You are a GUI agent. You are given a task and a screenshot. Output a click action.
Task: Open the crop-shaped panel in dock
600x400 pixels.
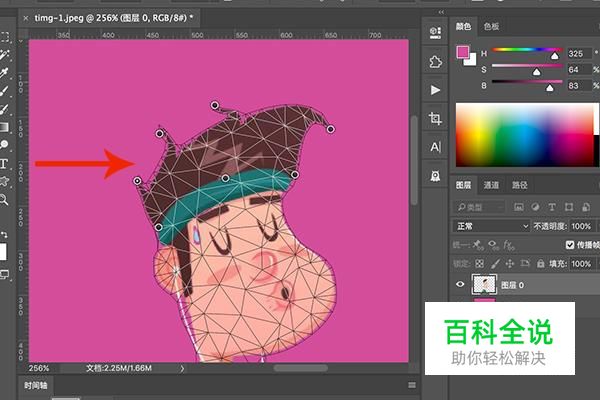[435, 119]
